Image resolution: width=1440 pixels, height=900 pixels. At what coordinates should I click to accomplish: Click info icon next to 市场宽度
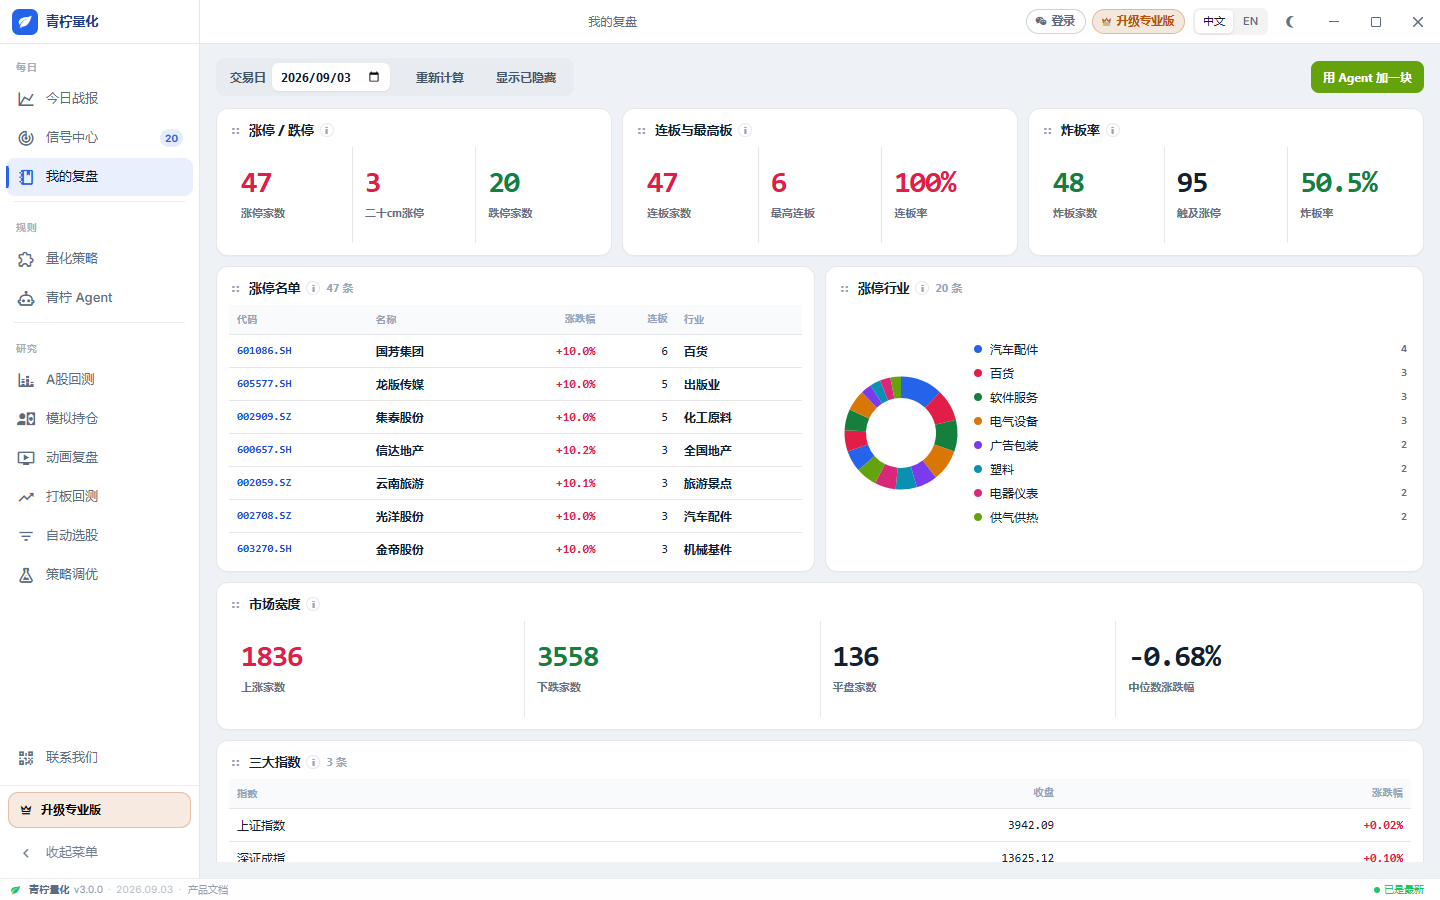[314, 604]
